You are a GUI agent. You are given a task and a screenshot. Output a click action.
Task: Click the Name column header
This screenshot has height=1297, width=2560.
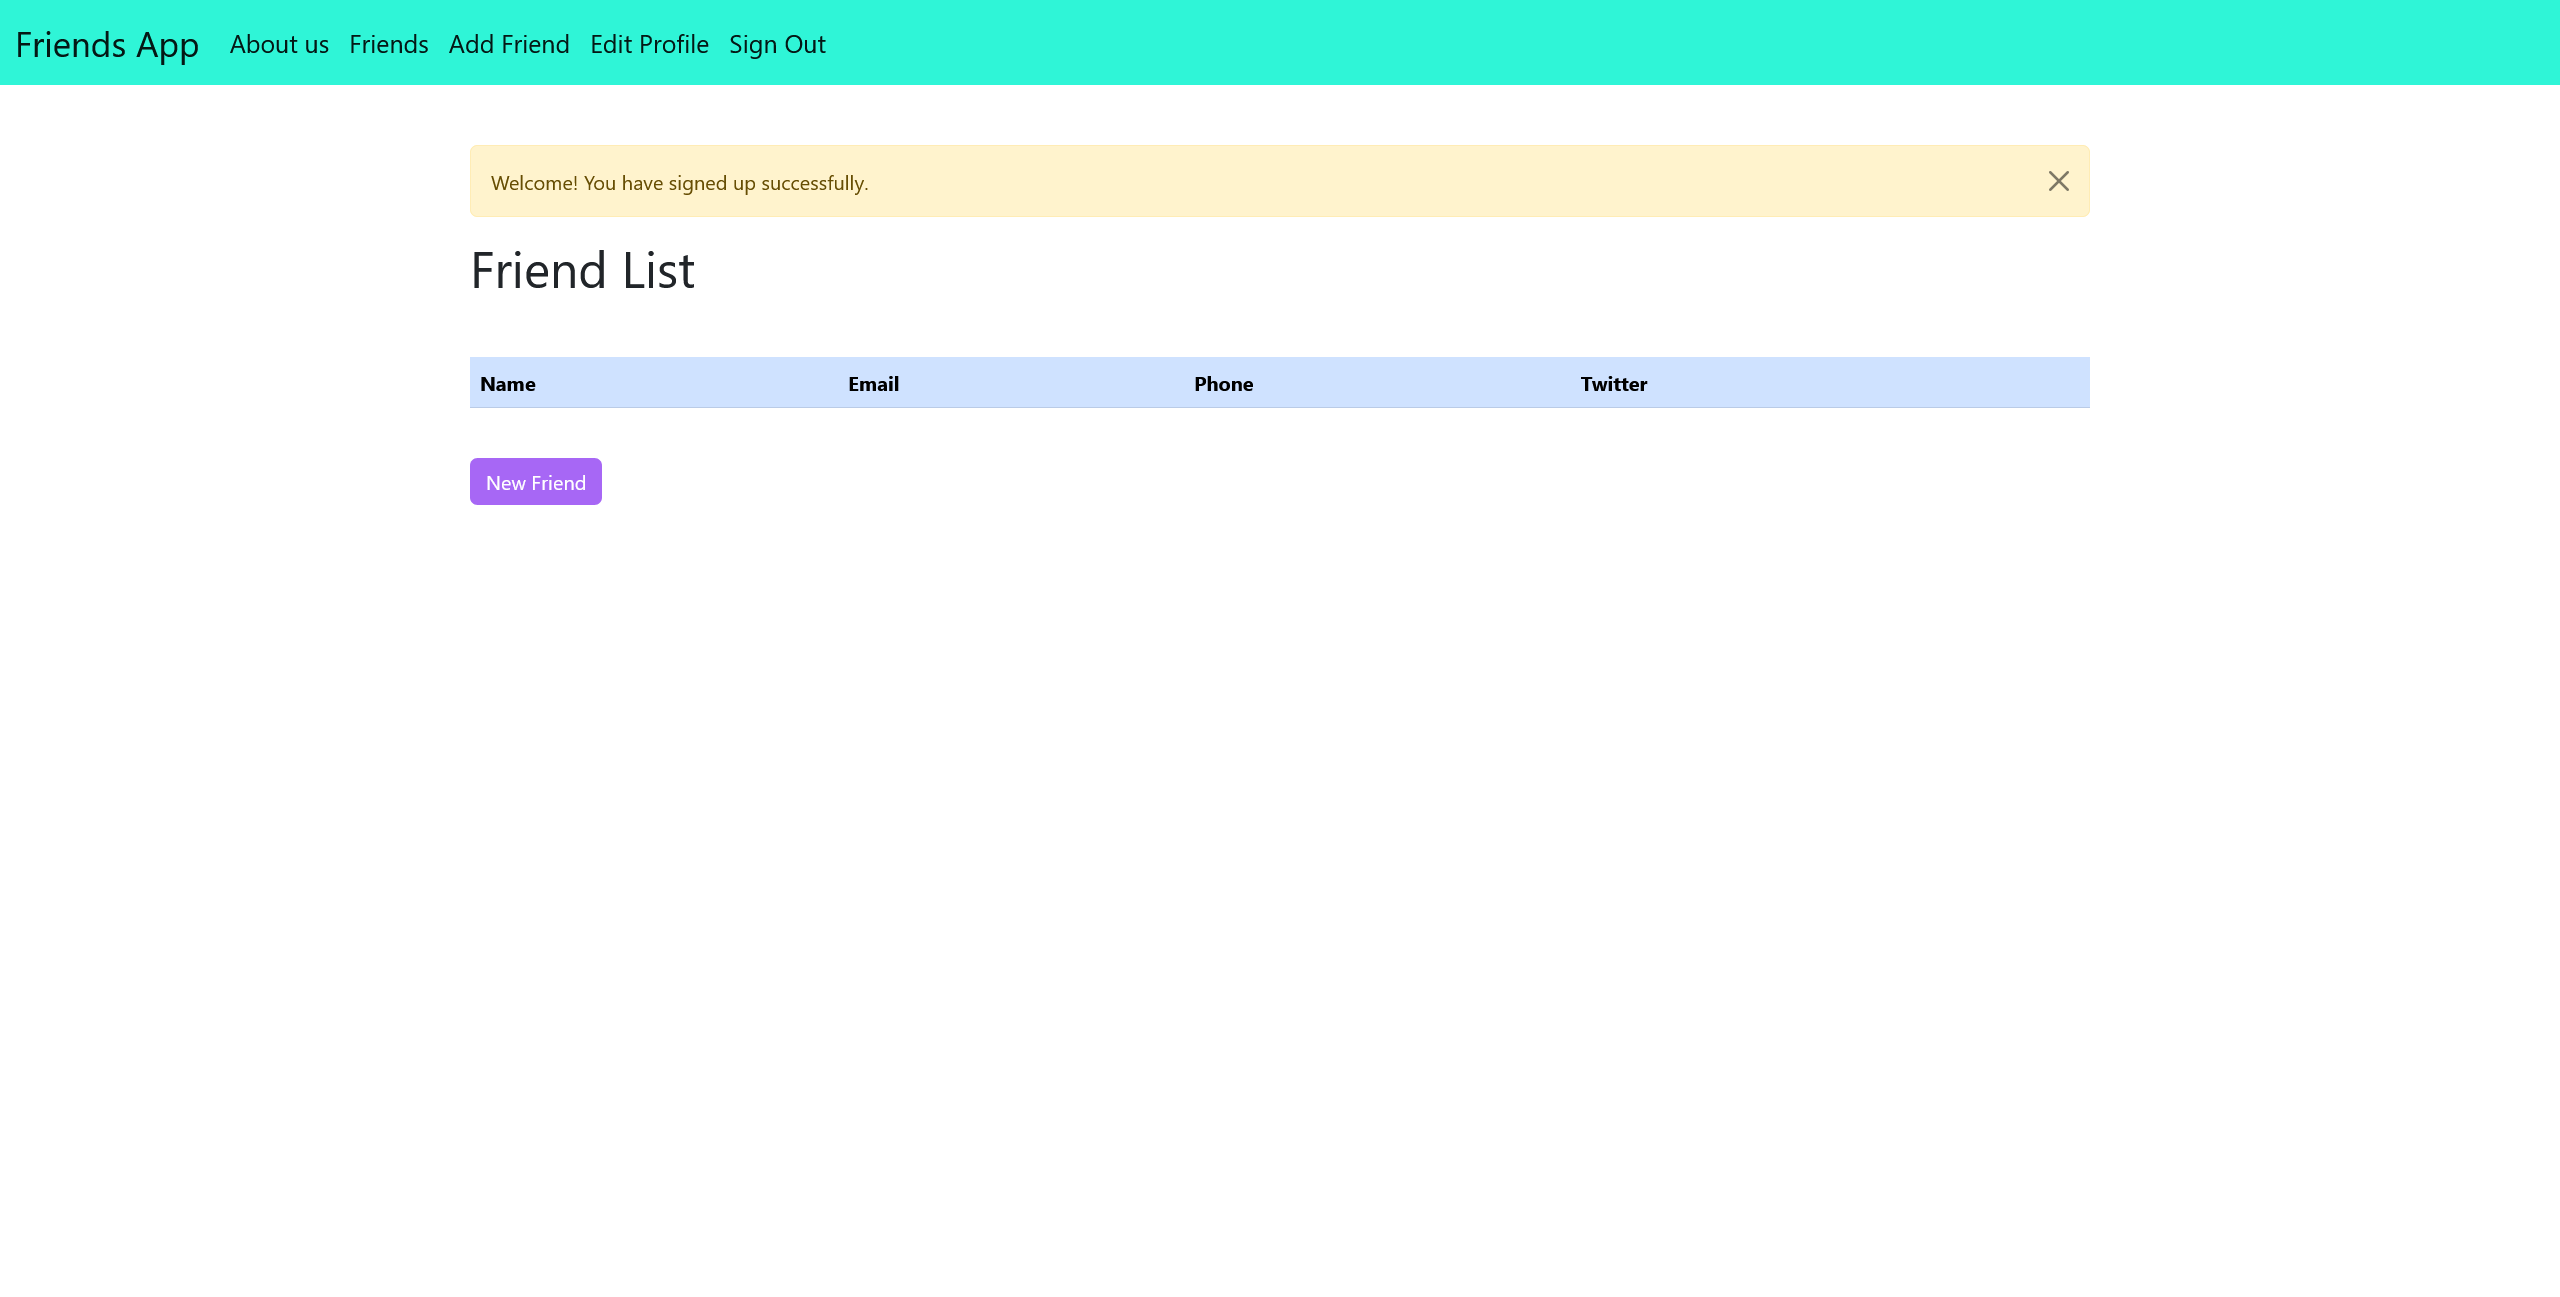click(508, 384)
